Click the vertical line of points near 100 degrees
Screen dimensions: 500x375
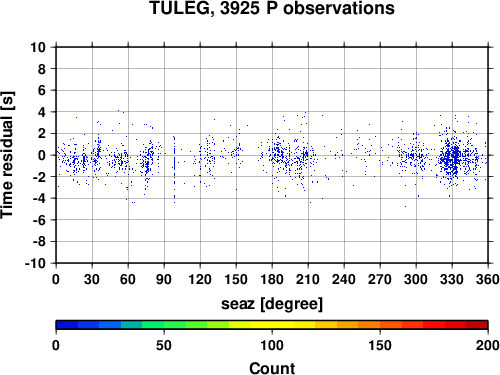pos(174,169)
